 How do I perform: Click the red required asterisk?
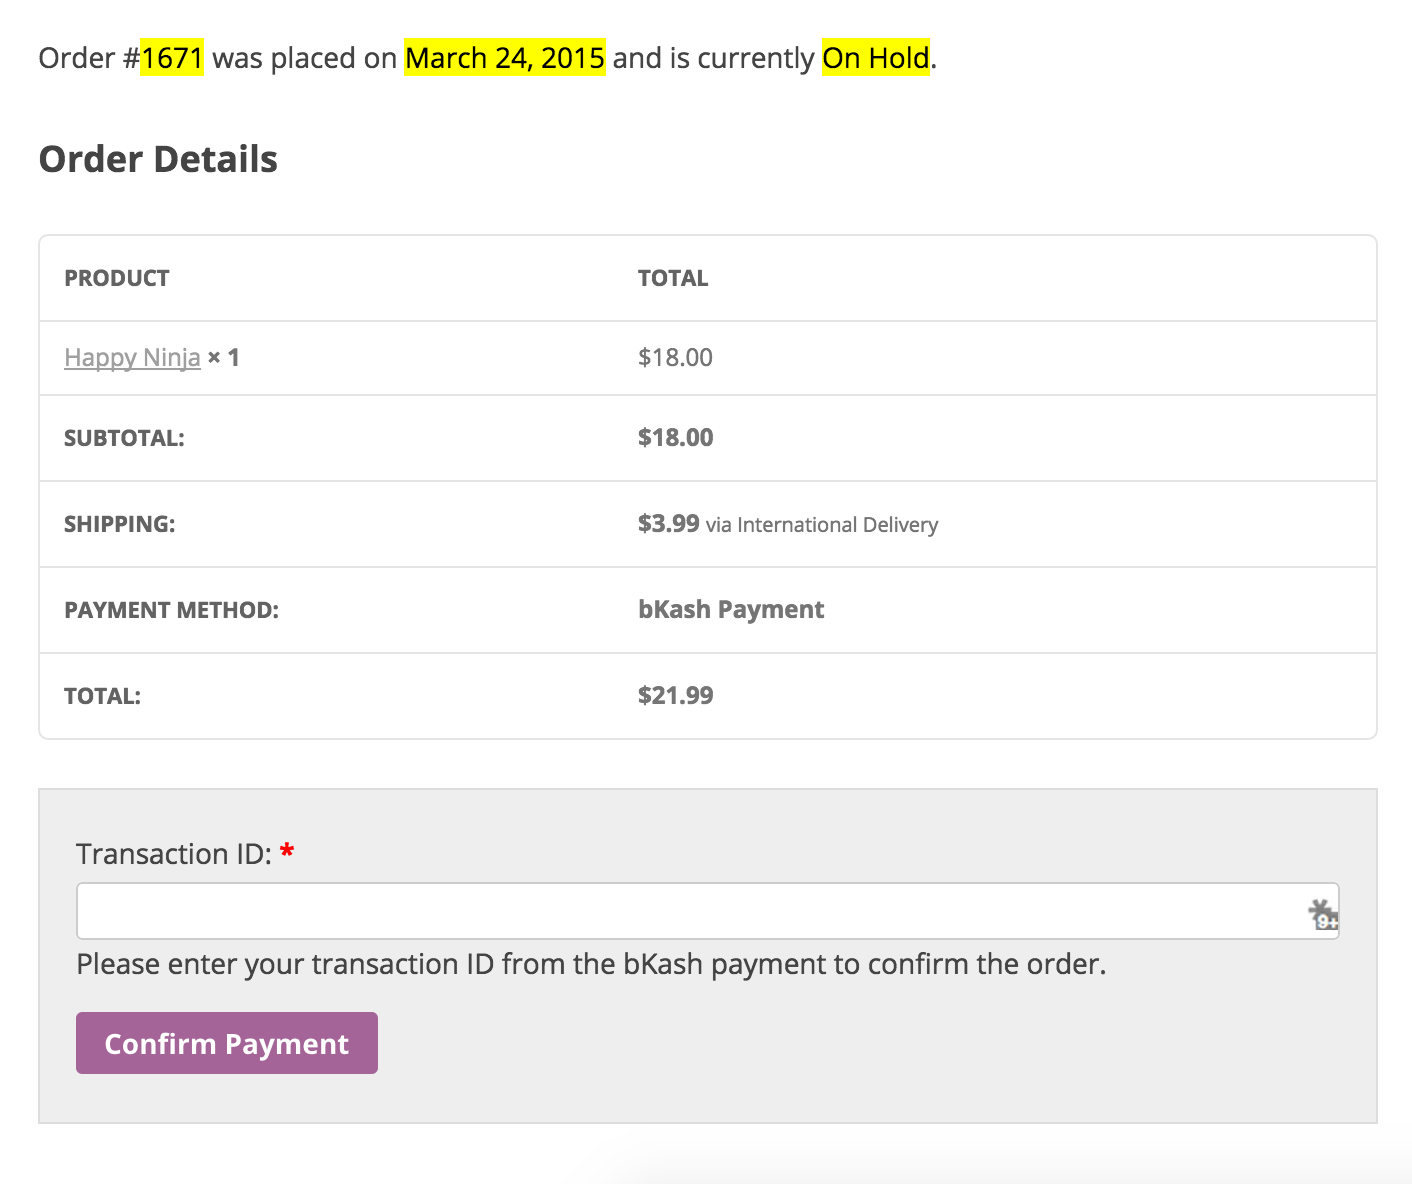287,852
